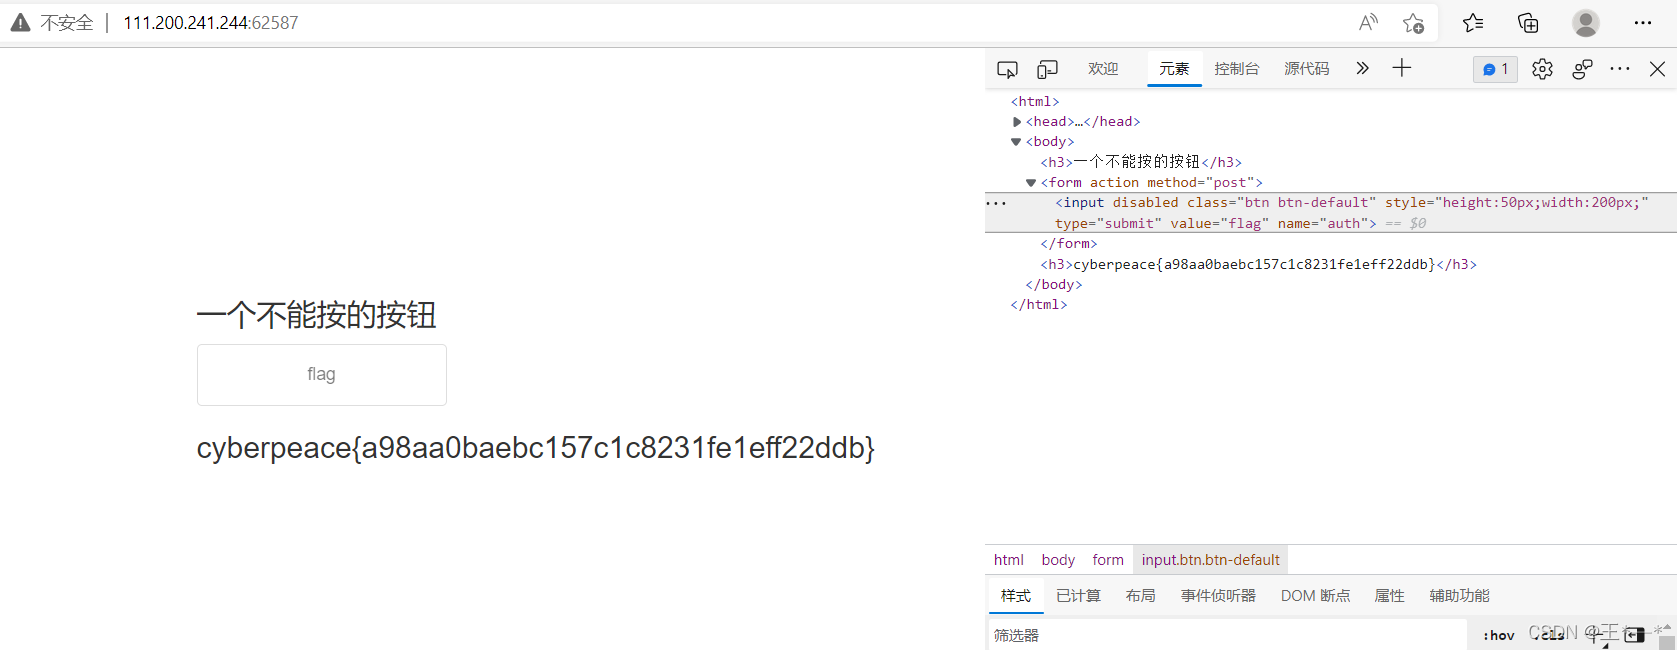The width and height of the screenshot is (1677, 650).
Task: Open the browser profile avatar
Action: pyautogui.click(x=1585, y=23)
